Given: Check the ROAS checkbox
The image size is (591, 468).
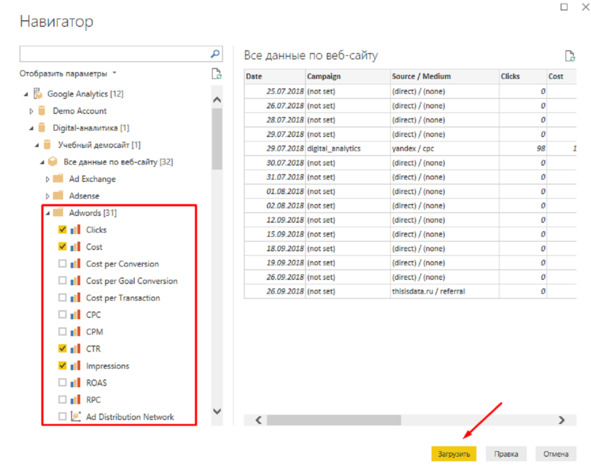Looking at the screenshot, I should [63, 382].
